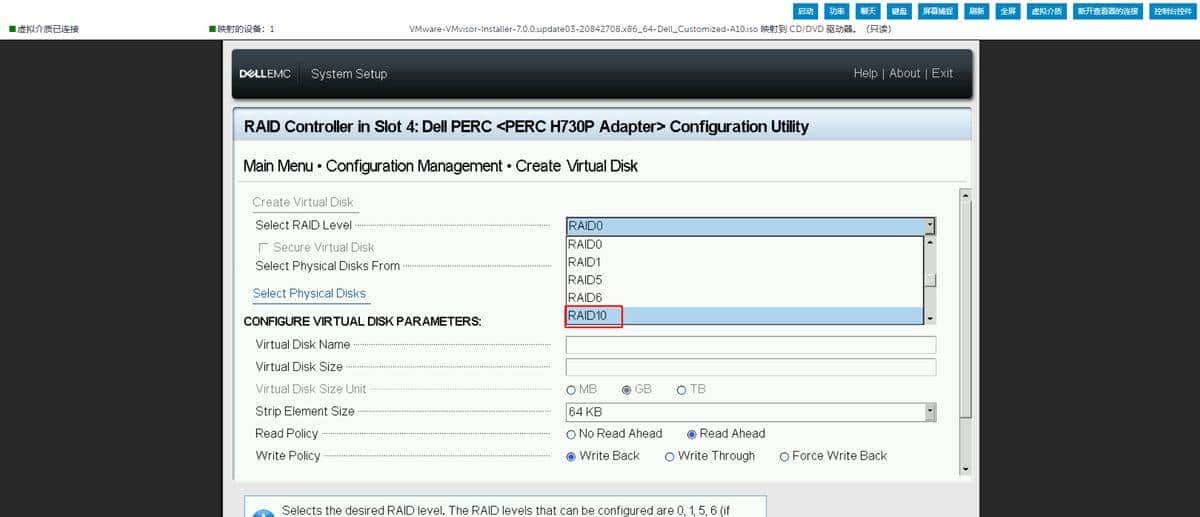Click the Create Virtual Disk link

302,202
